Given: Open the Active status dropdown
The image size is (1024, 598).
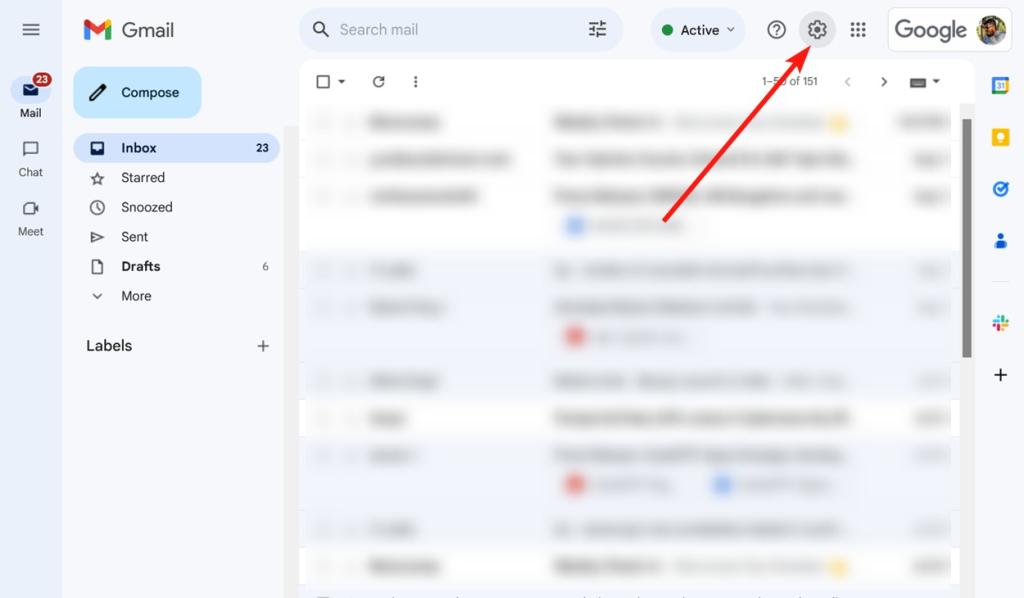Looking at the screenshot, I should (x=697, y=29).
